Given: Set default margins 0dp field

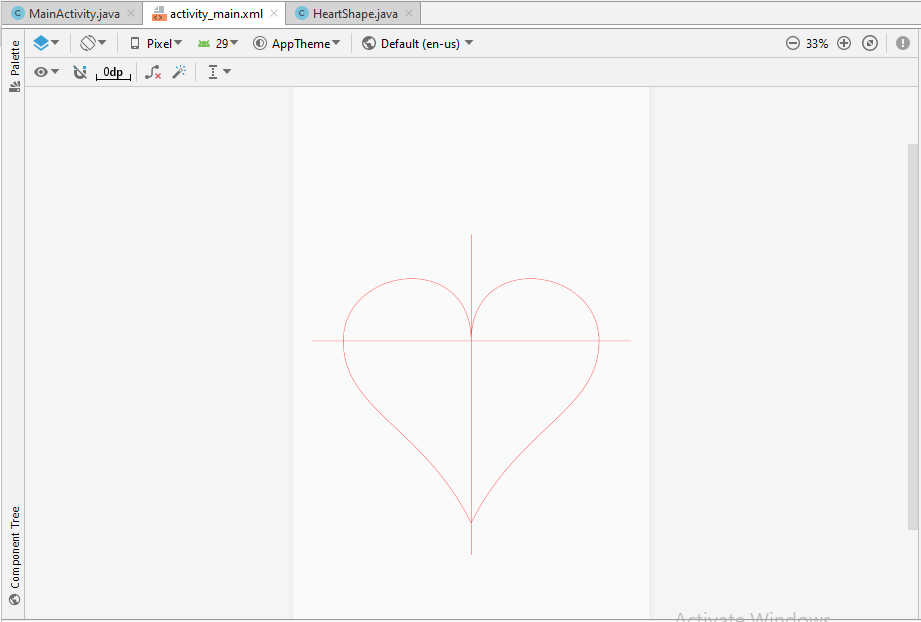Looking at the screenshot, I should (113, 72).
